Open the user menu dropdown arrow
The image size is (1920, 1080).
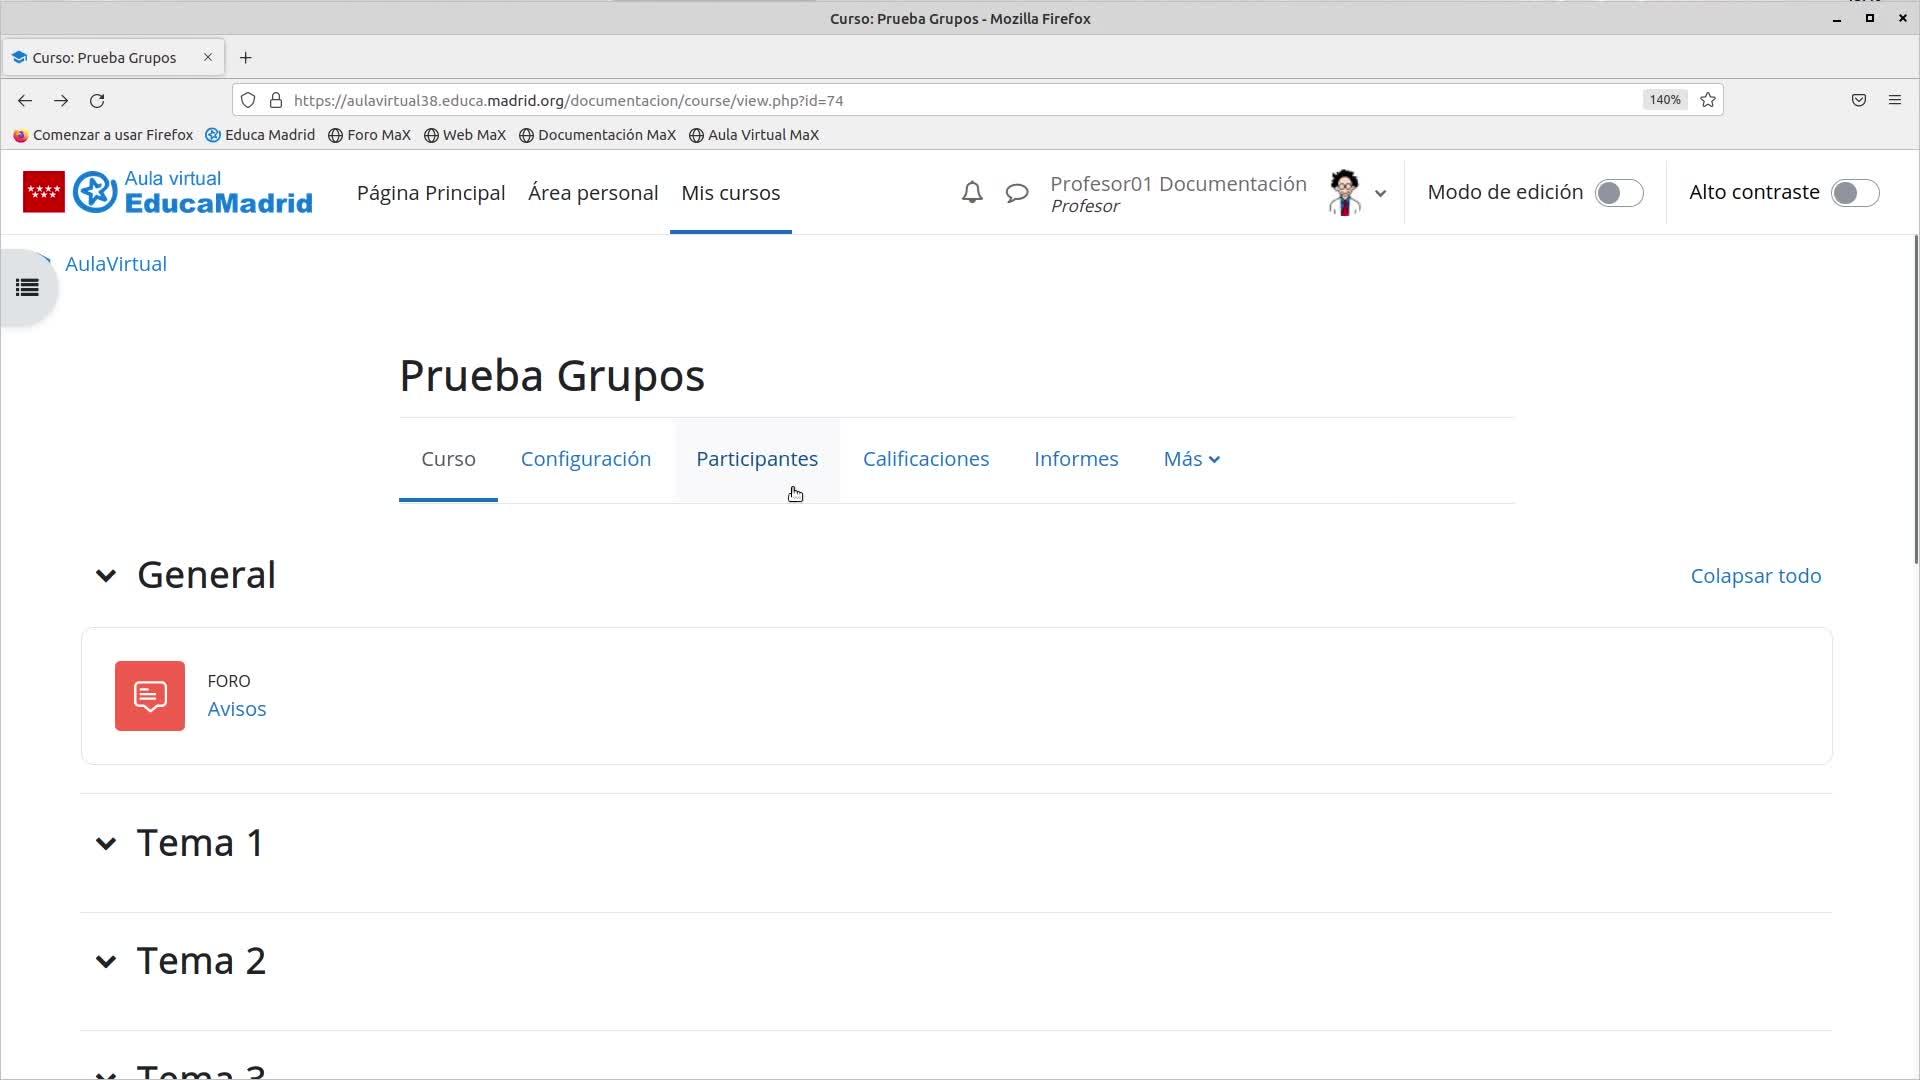[1380, 194]
